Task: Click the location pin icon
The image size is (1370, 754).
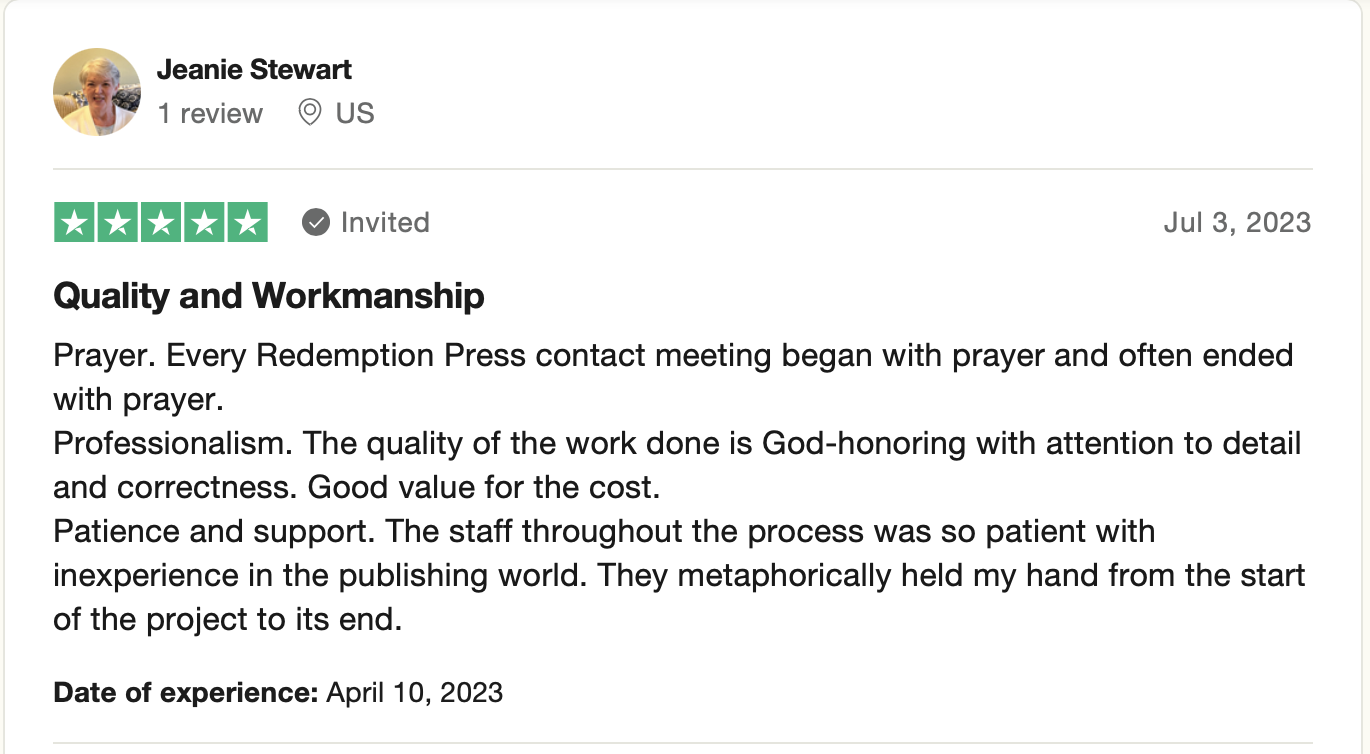Action: (x=310, y=113)
